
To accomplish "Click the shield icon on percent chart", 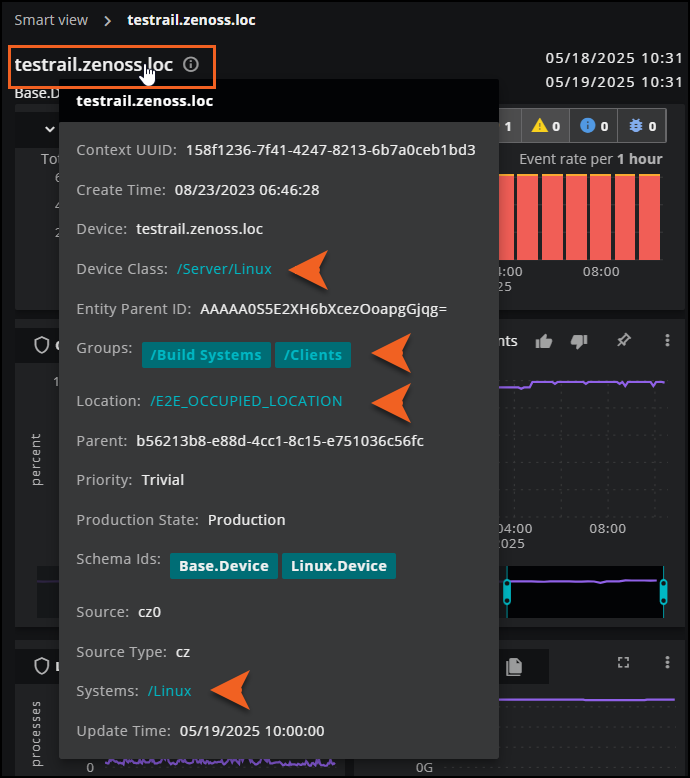I will click(x=42, y=345).
